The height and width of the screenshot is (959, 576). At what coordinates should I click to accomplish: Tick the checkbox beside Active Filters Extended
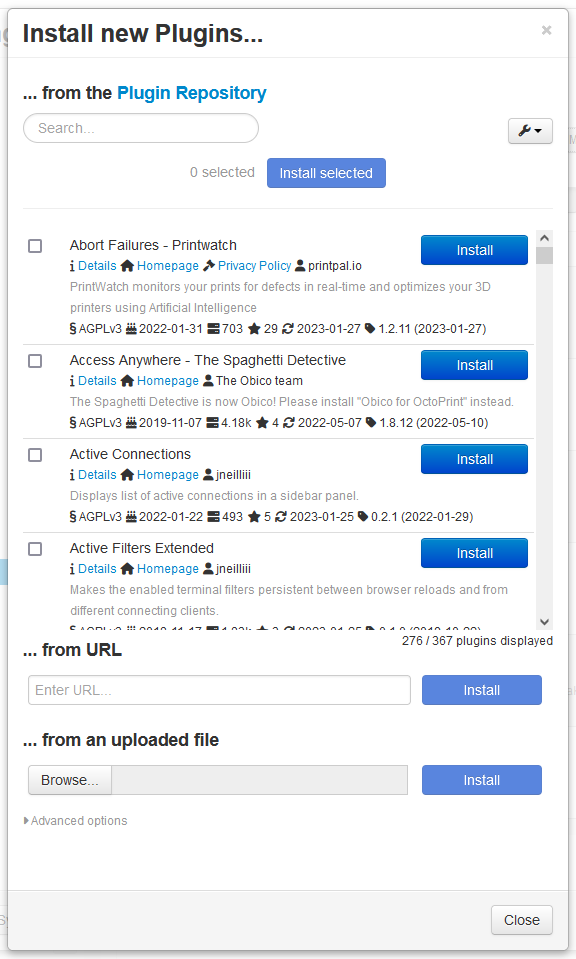click(x=35, y=549)
